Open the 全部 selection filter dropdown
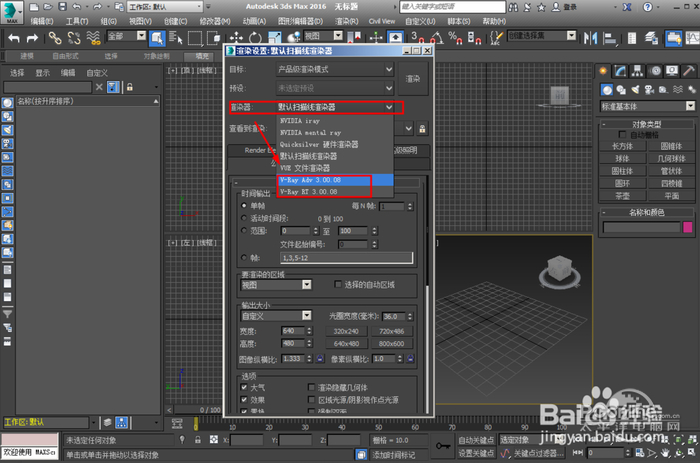The height and width of the screenshot is (463, 700). 127,36
